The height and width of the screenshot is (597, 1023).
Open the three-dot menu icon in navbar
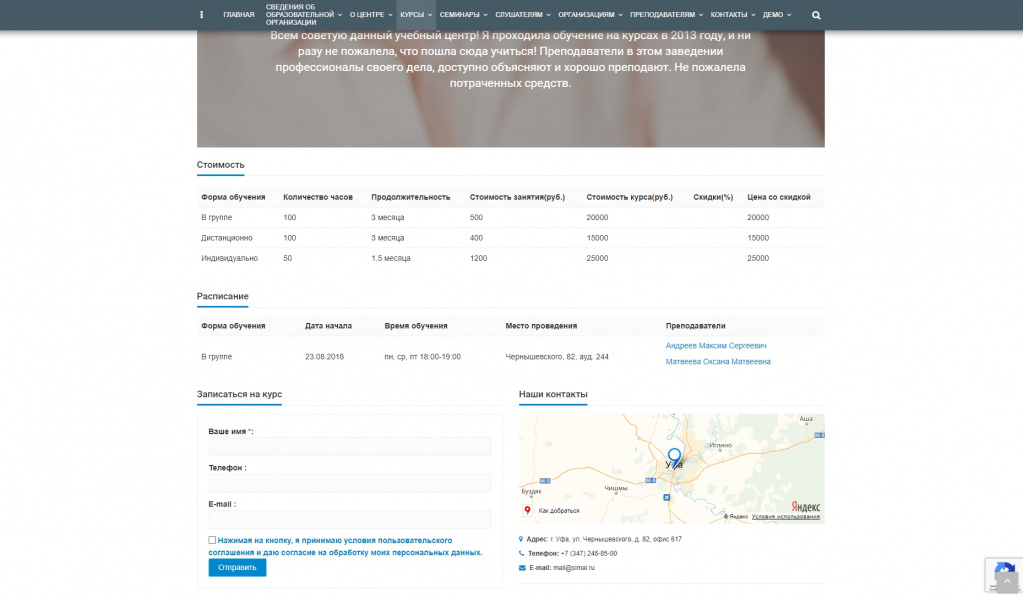pyautogui.click(x=201, y=15)
